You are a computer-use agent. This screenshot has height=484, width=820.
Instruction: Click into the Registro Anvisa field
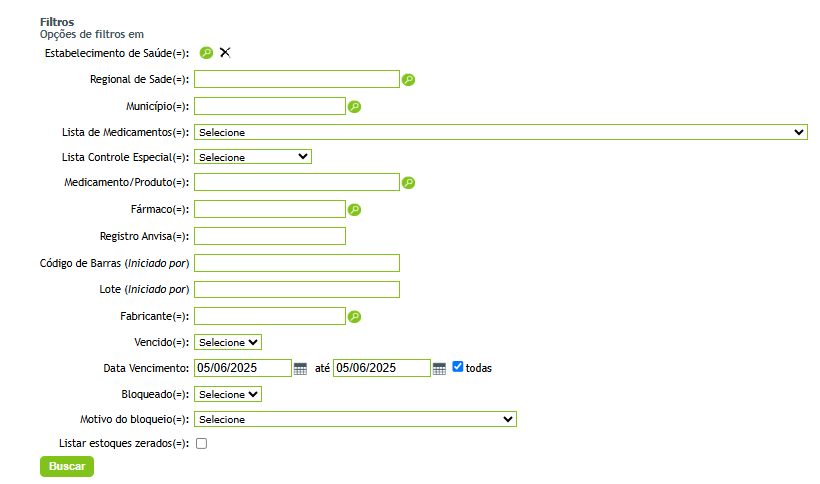[x=270, y=236]
